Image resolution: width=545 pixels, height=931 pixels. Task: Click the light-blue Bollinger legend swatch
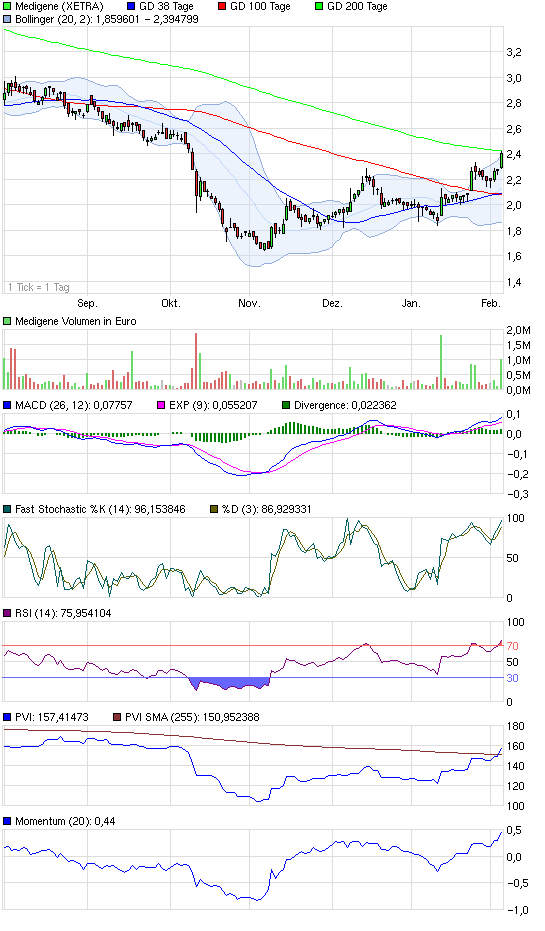coord(7,19)
